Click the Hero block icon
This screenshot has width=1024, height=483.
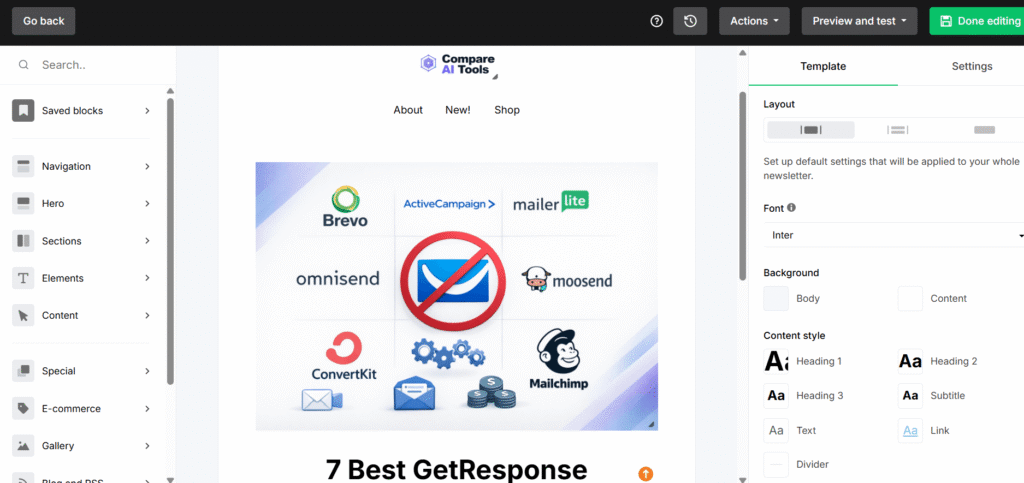pyautogui.click(x=23, y=204)
